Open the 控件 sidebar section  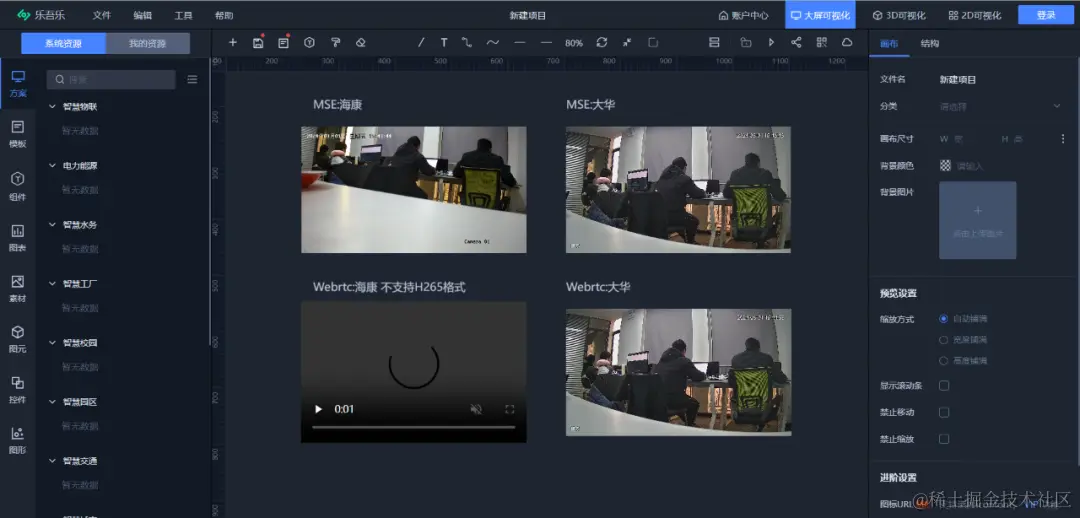18,390
